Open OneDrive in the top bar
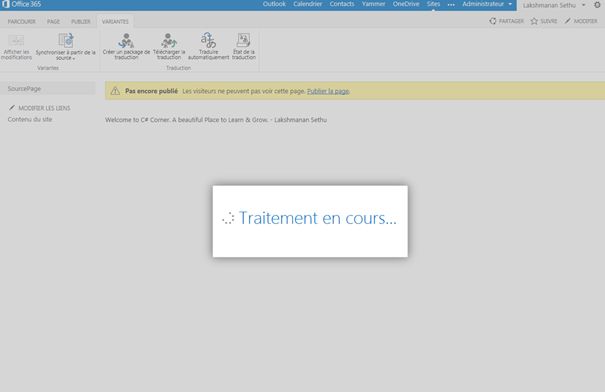 406,4
